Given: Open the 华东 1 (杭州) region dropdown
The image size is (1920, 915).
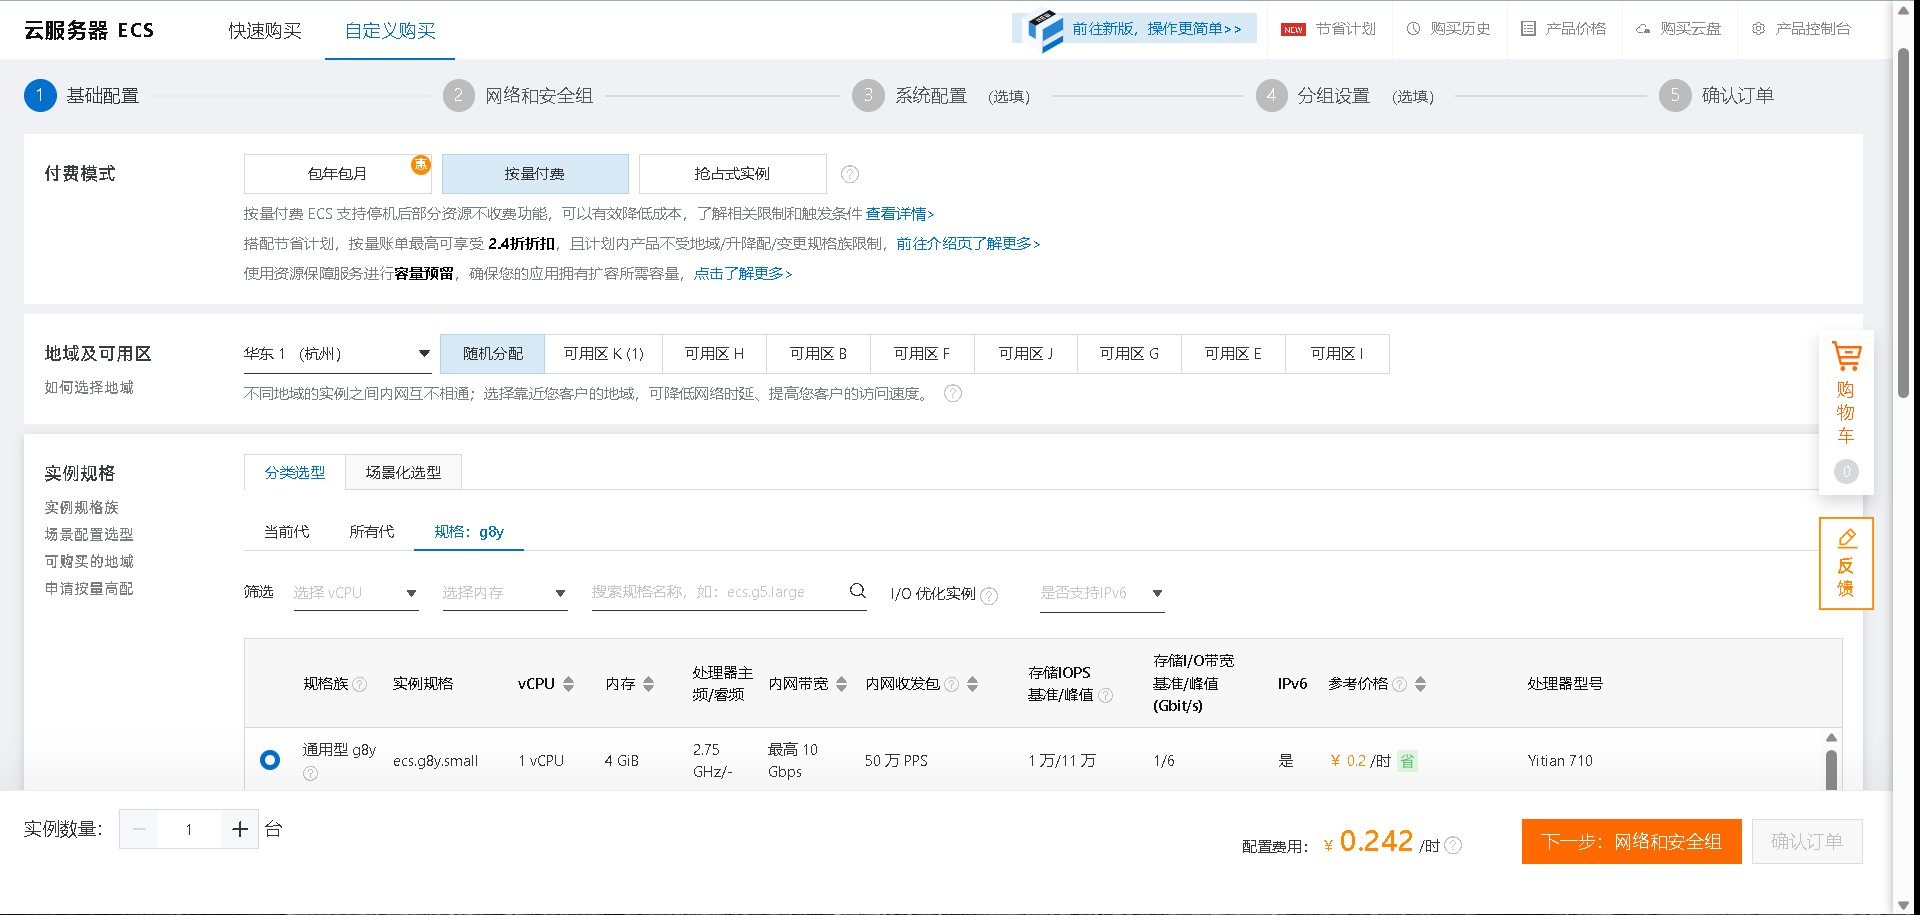Looking at the screenshot, I should click(x=337, y=354).
